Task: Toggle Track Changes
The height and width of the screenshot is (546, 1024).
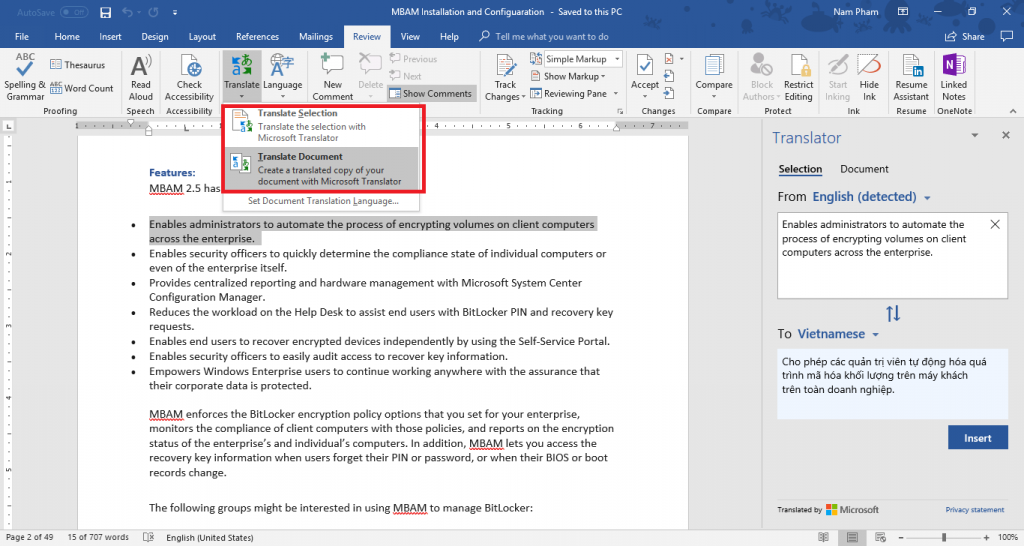Action: pos(505,77)
